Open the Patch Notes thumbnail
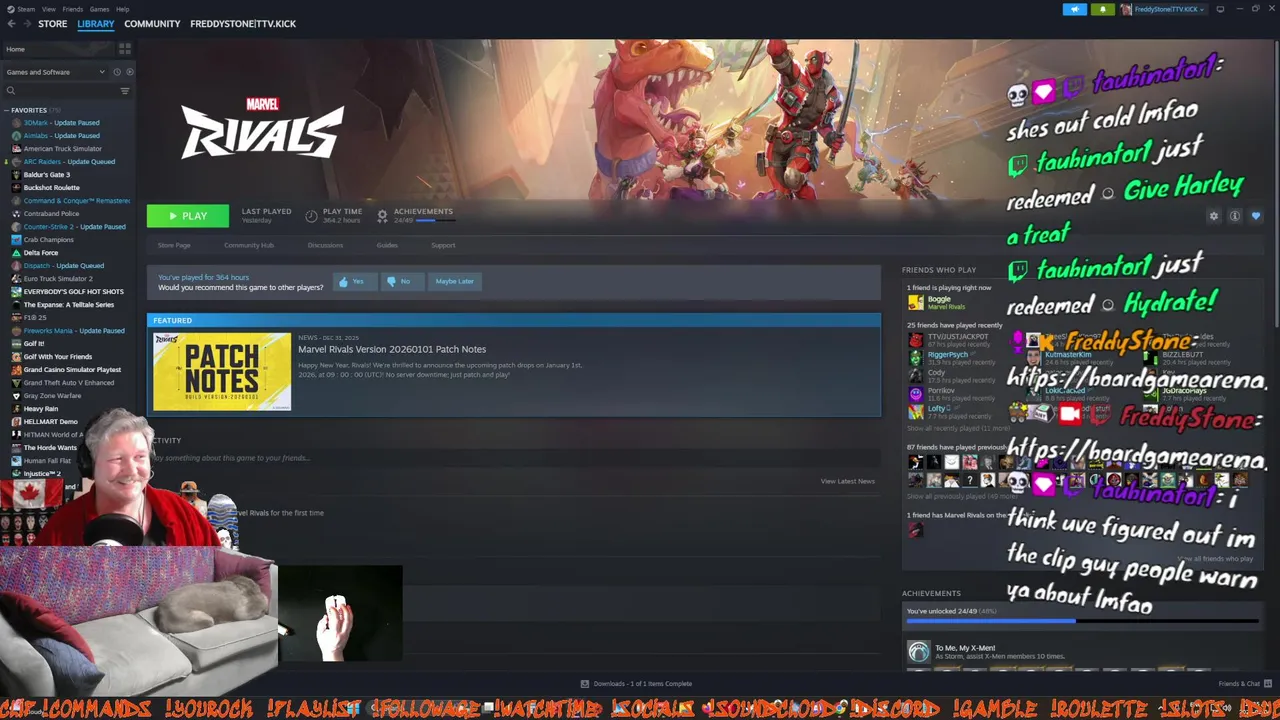1280x720 pixels. tap(222, 371)
